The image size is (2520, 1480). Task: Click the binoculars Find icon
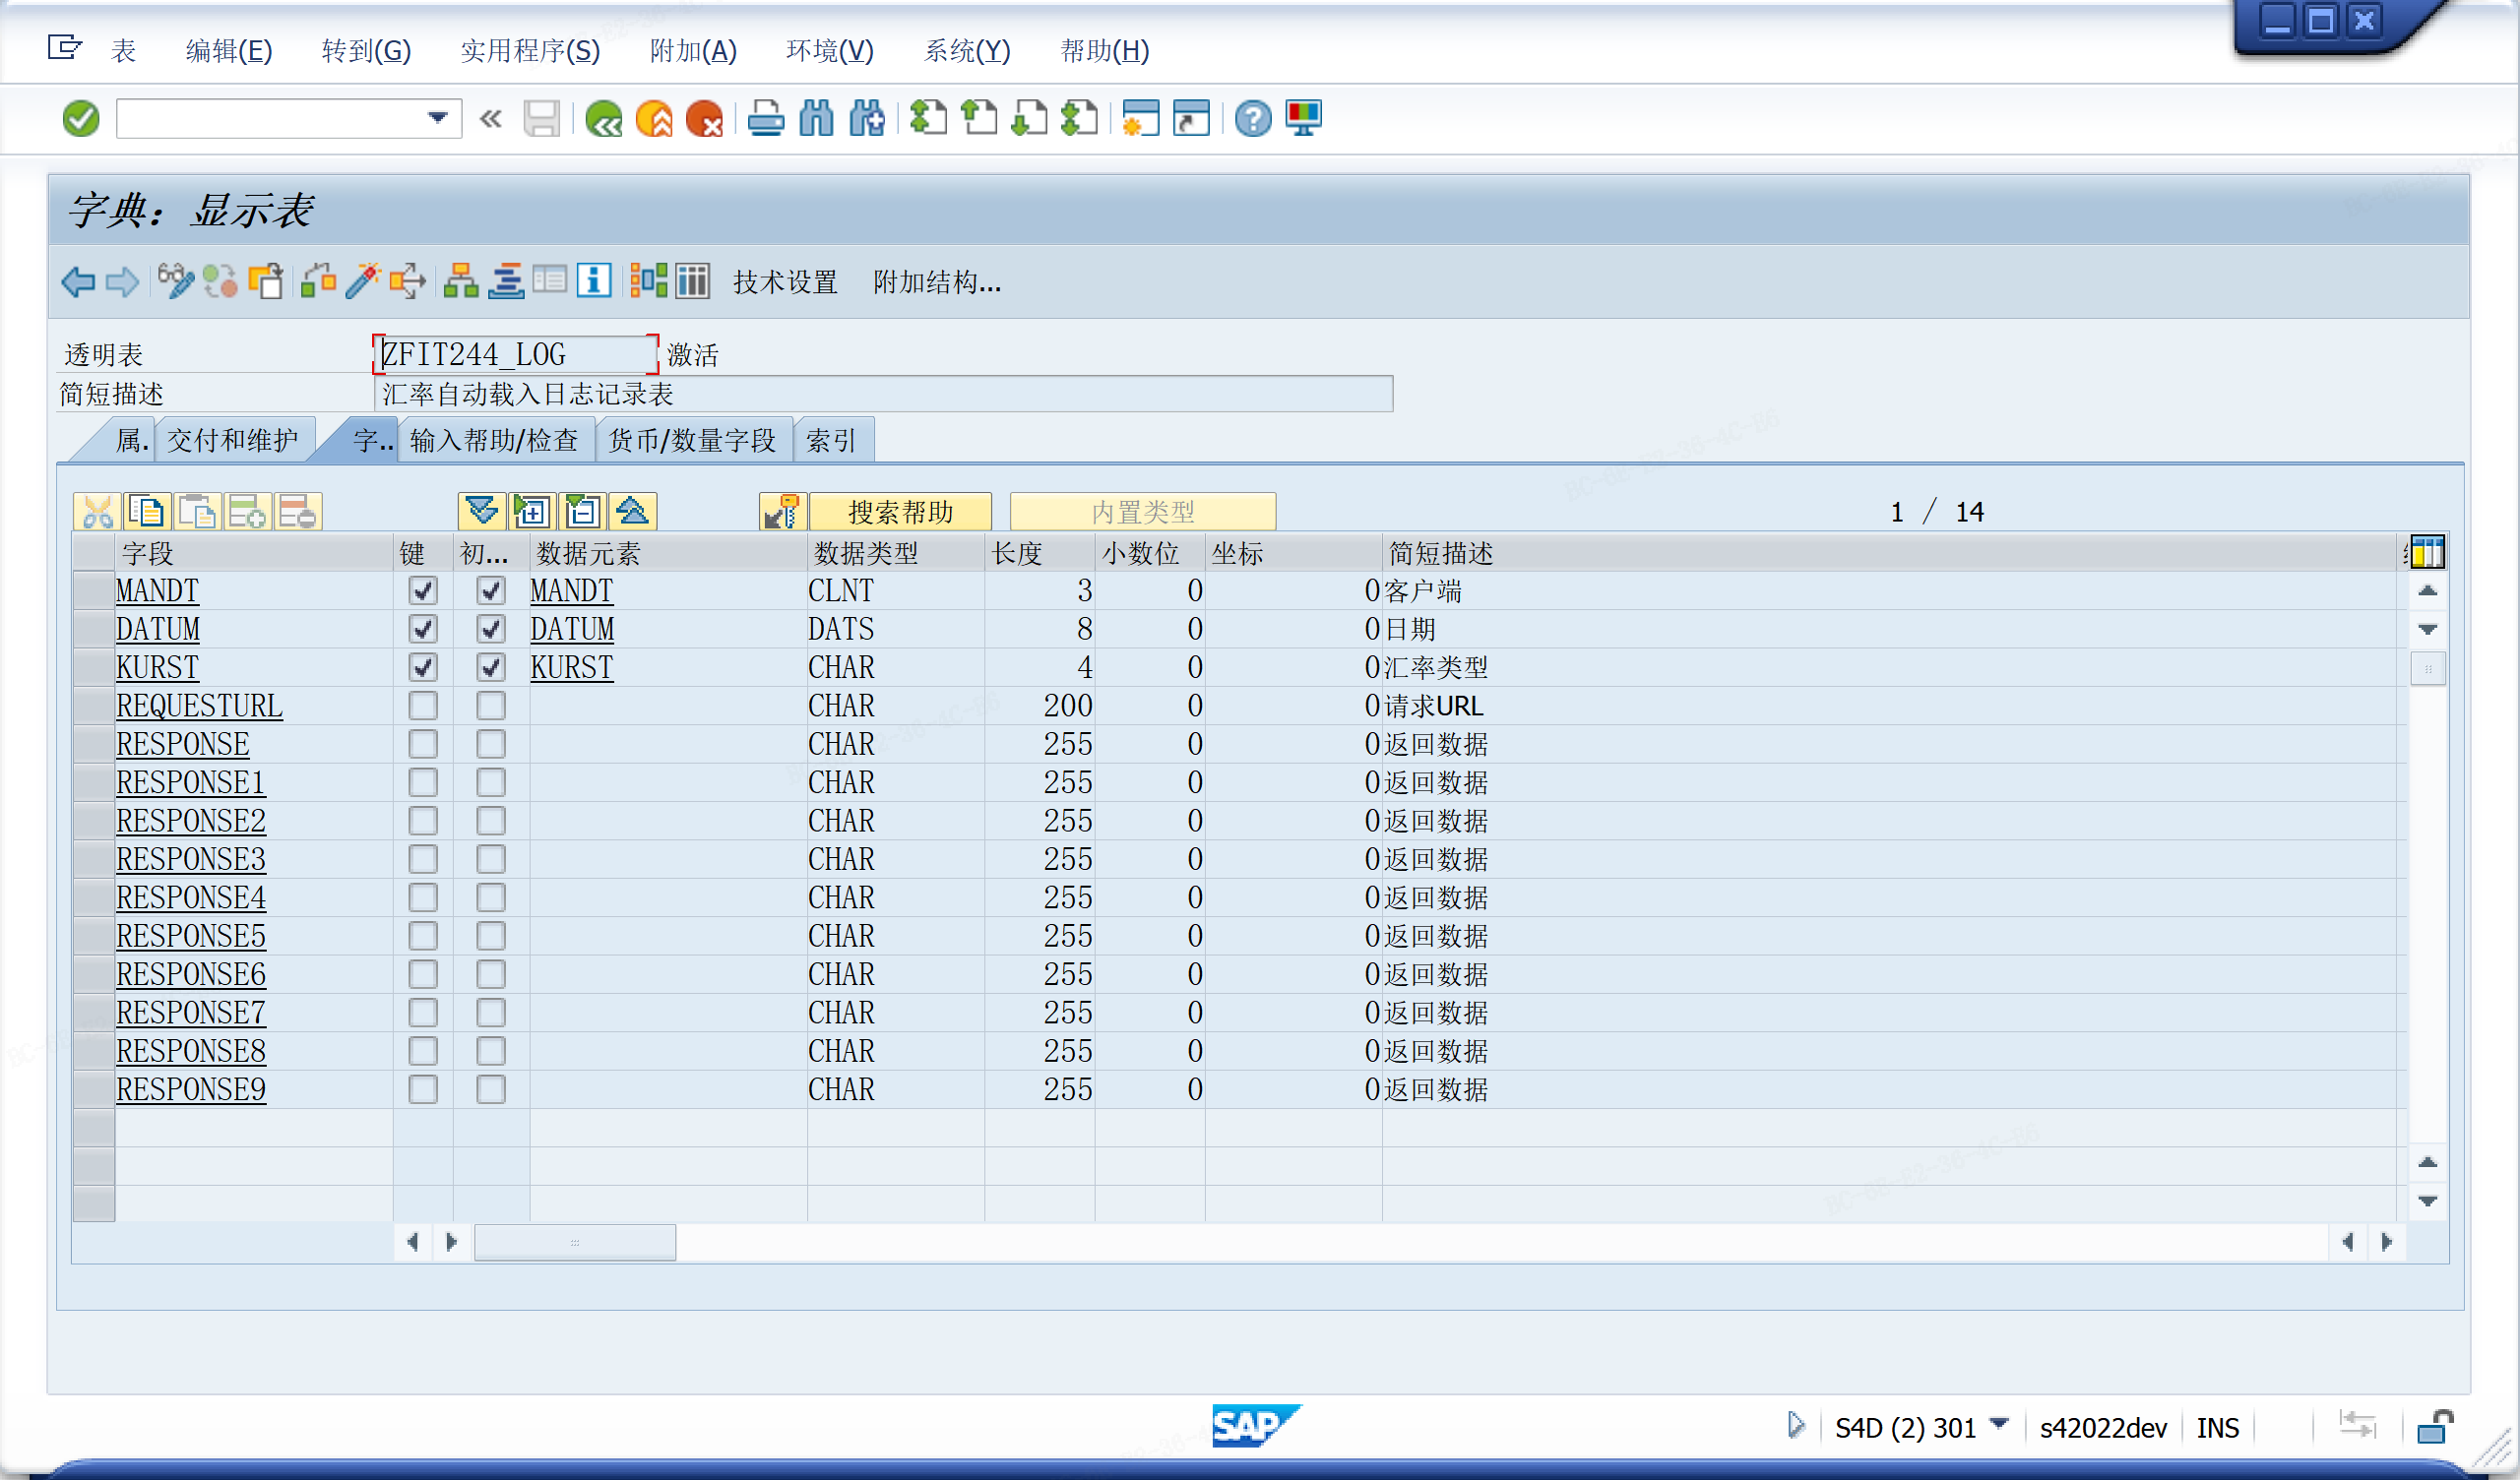click(816, 119)
